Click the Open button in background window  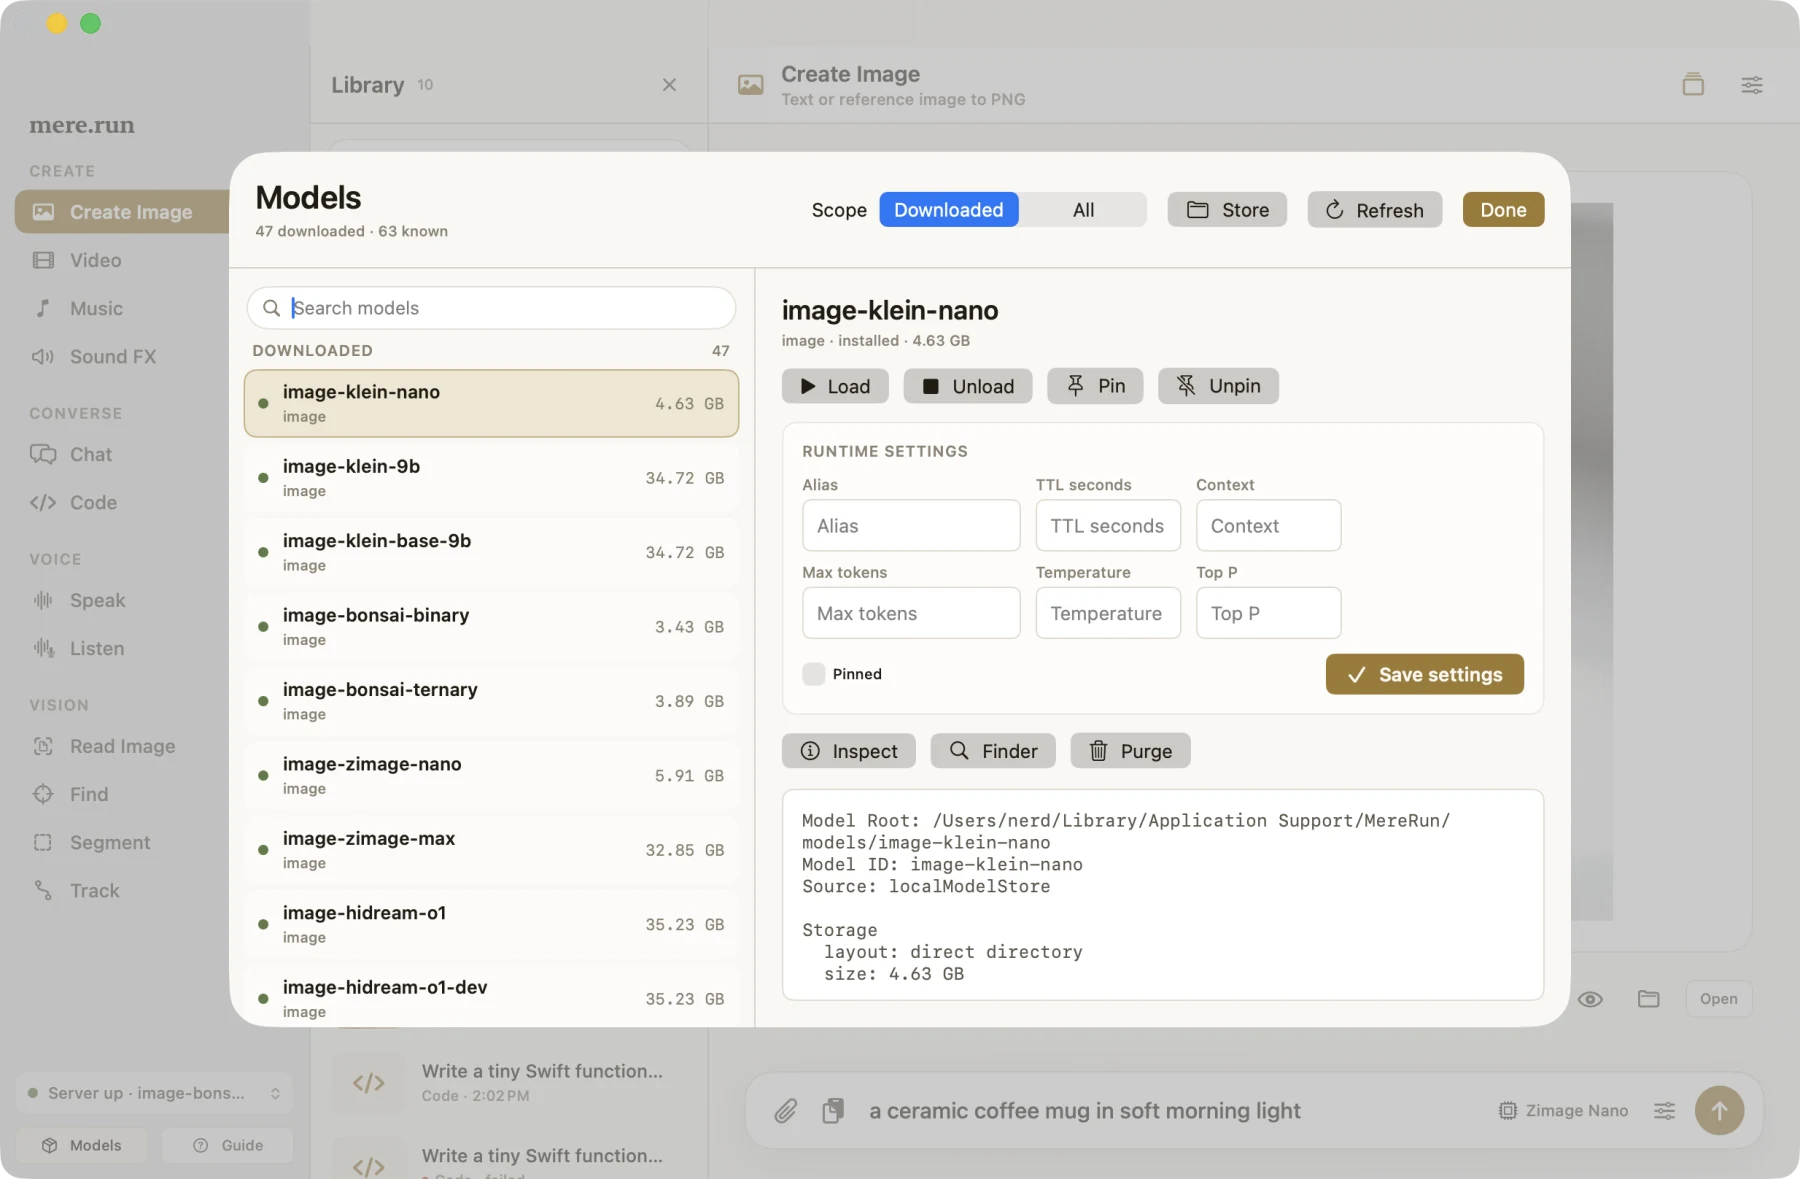(1718, 999)
